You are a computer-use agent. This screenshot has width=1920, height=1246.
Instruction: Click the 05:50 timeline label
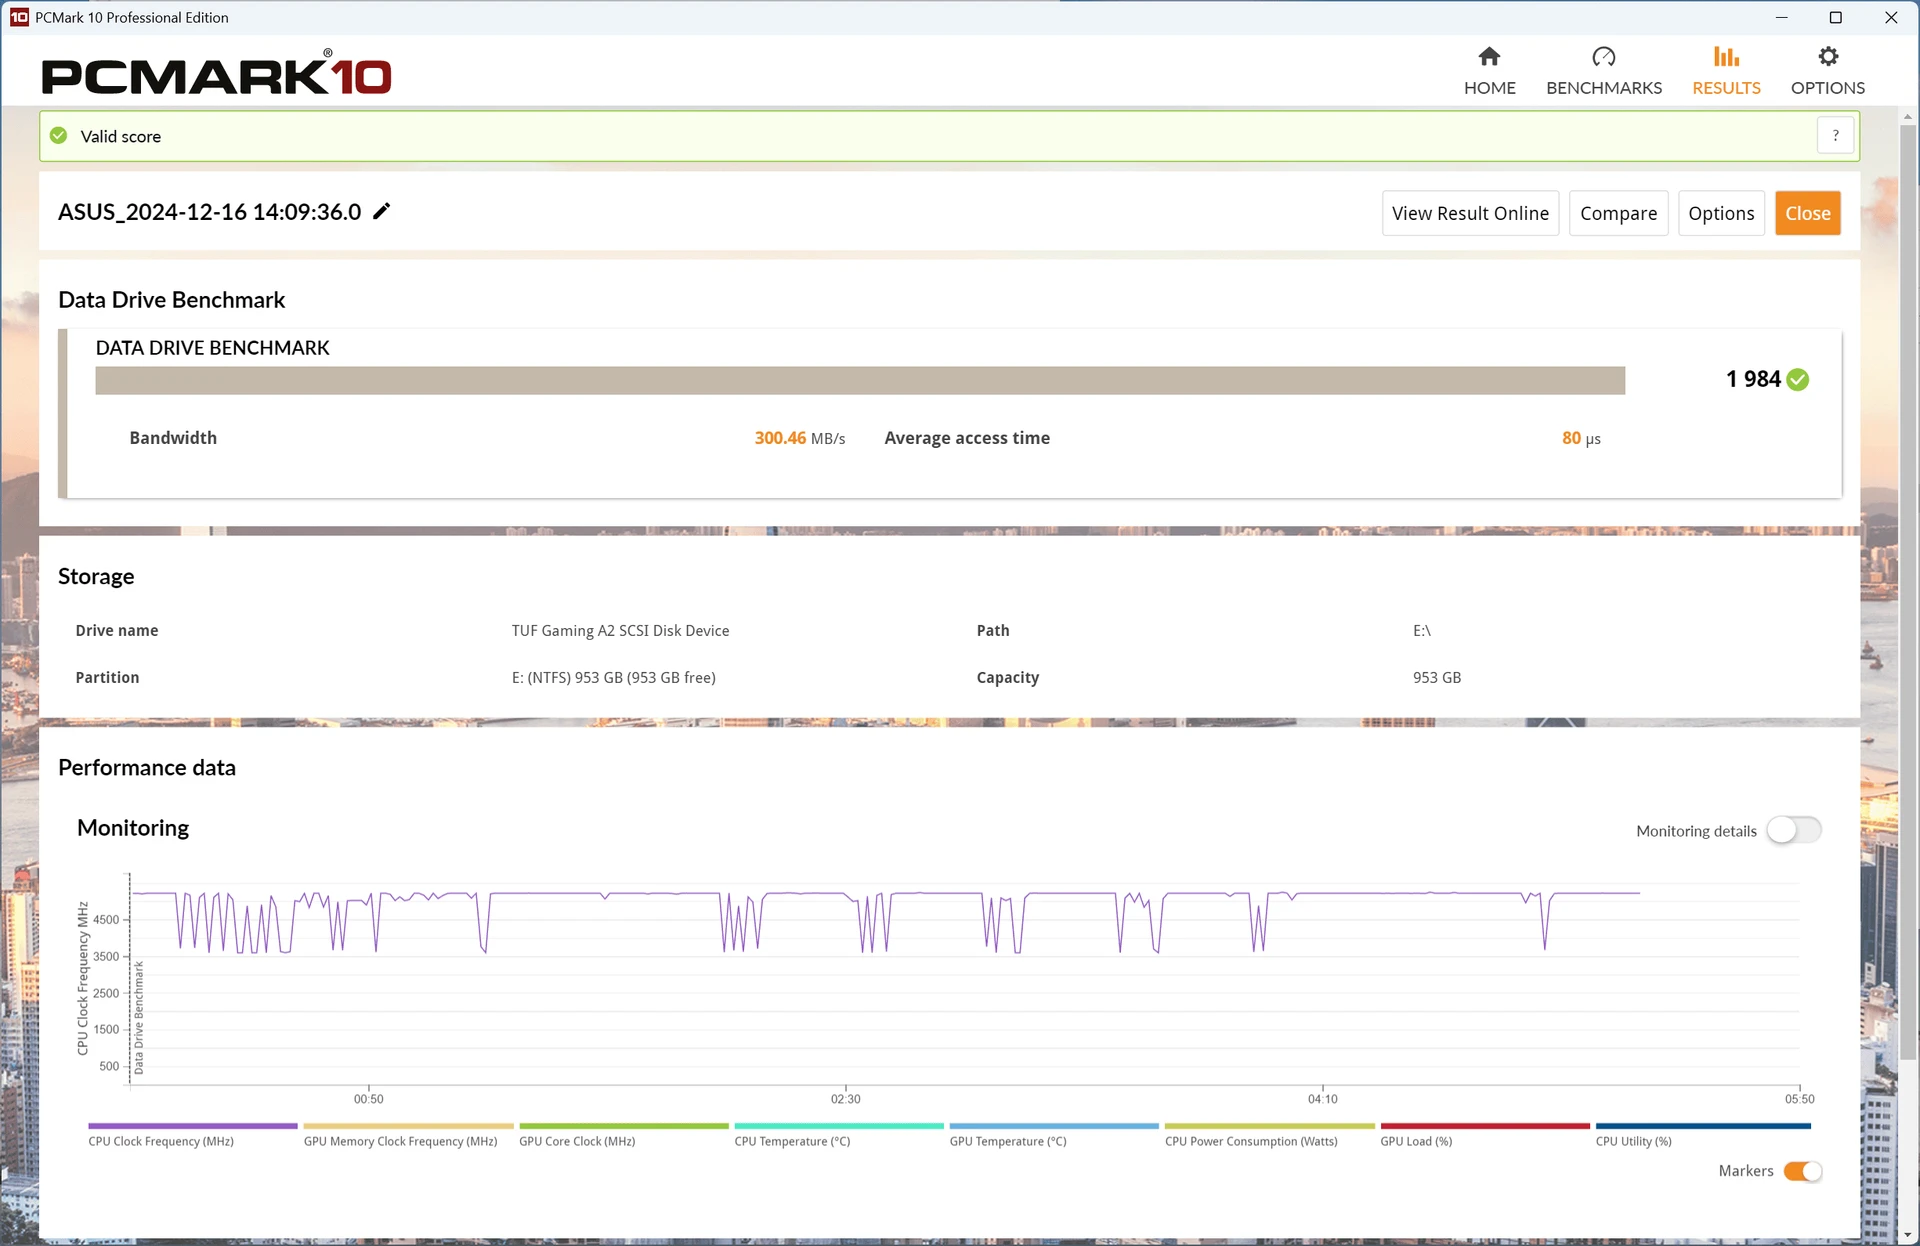pyautogui.click(x=1799, y=1098)
